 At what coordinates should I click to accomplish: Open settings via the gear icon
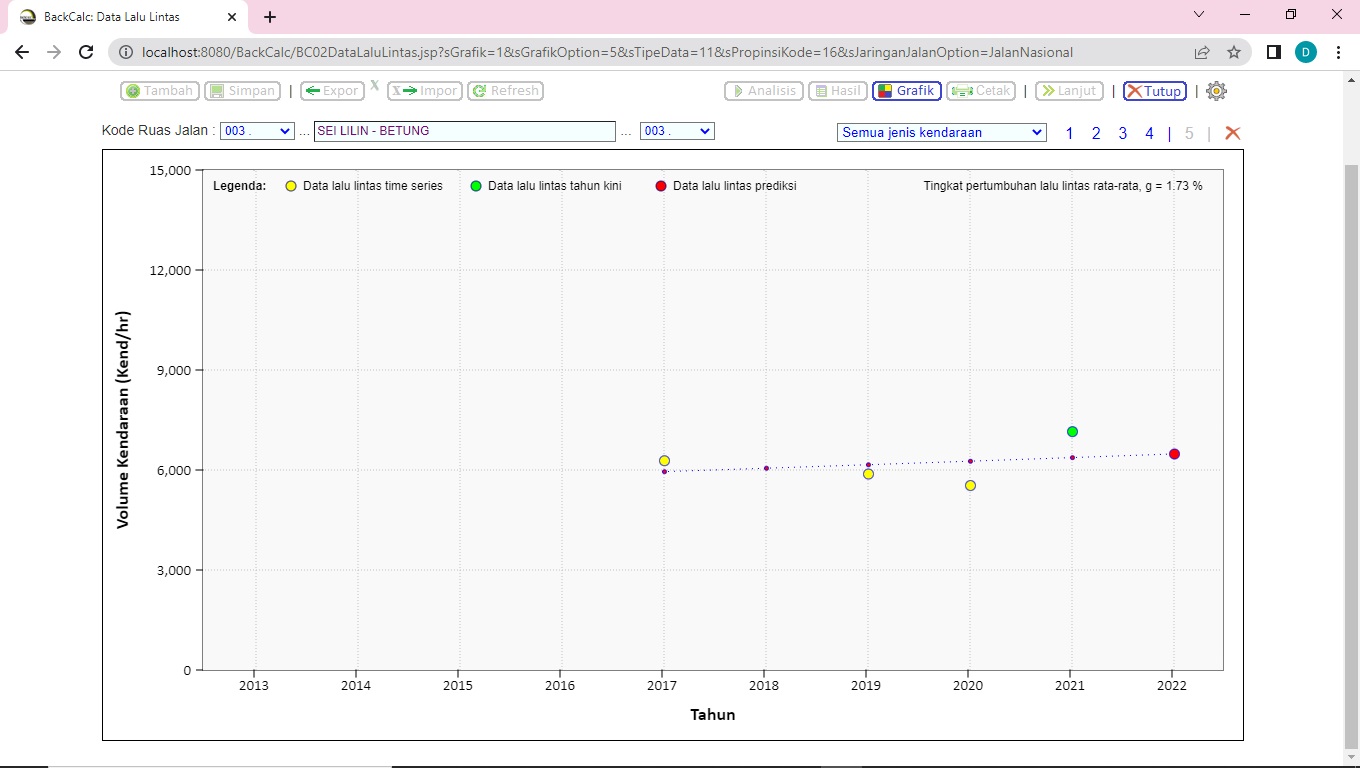[x=1216, y=91]
